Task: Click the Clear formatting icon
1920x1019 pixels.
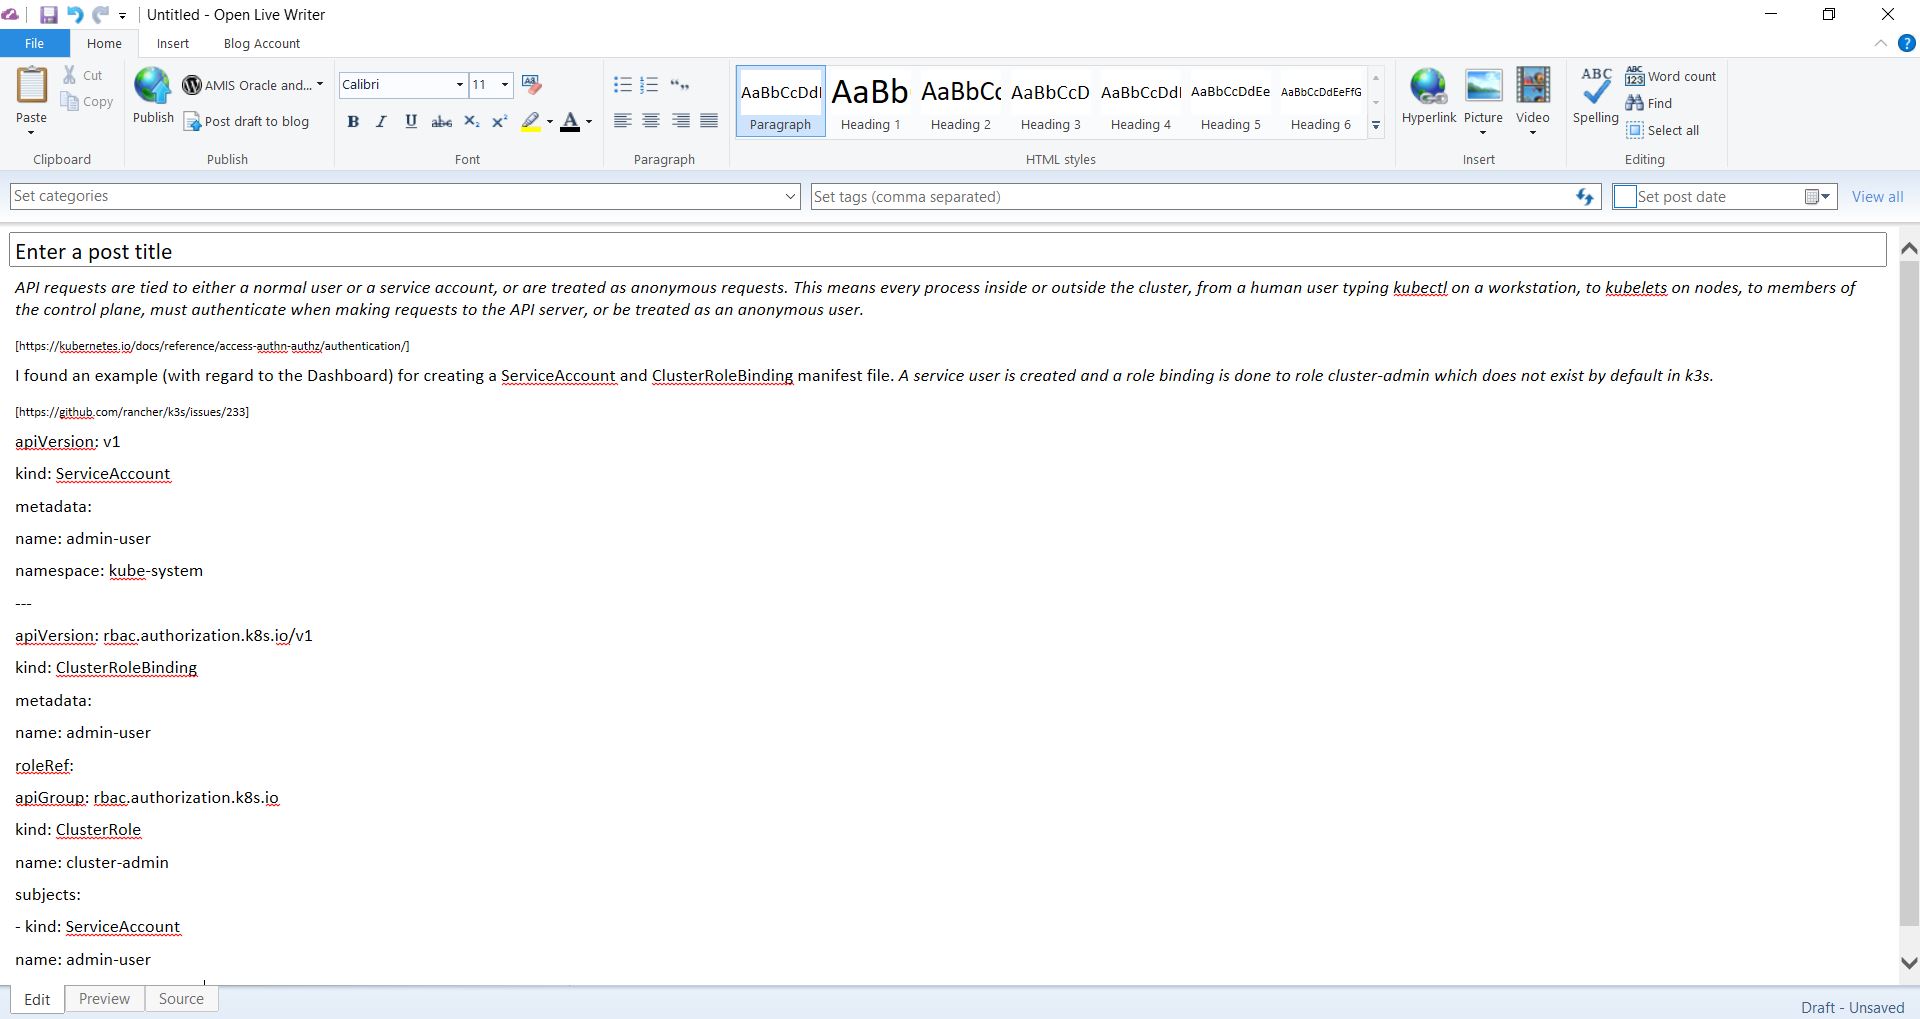Action: tap(531, 85)
